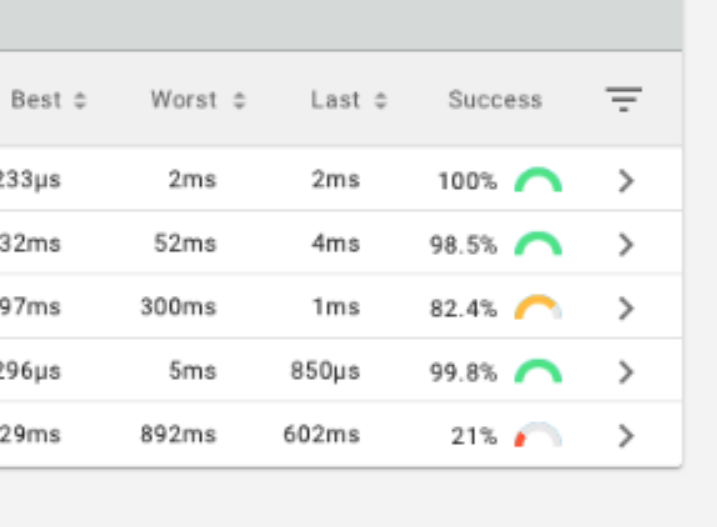The width and height of the screenshot is (717, 527).
Task: Click the 850µs last time cell
Action: coord(326,371)
